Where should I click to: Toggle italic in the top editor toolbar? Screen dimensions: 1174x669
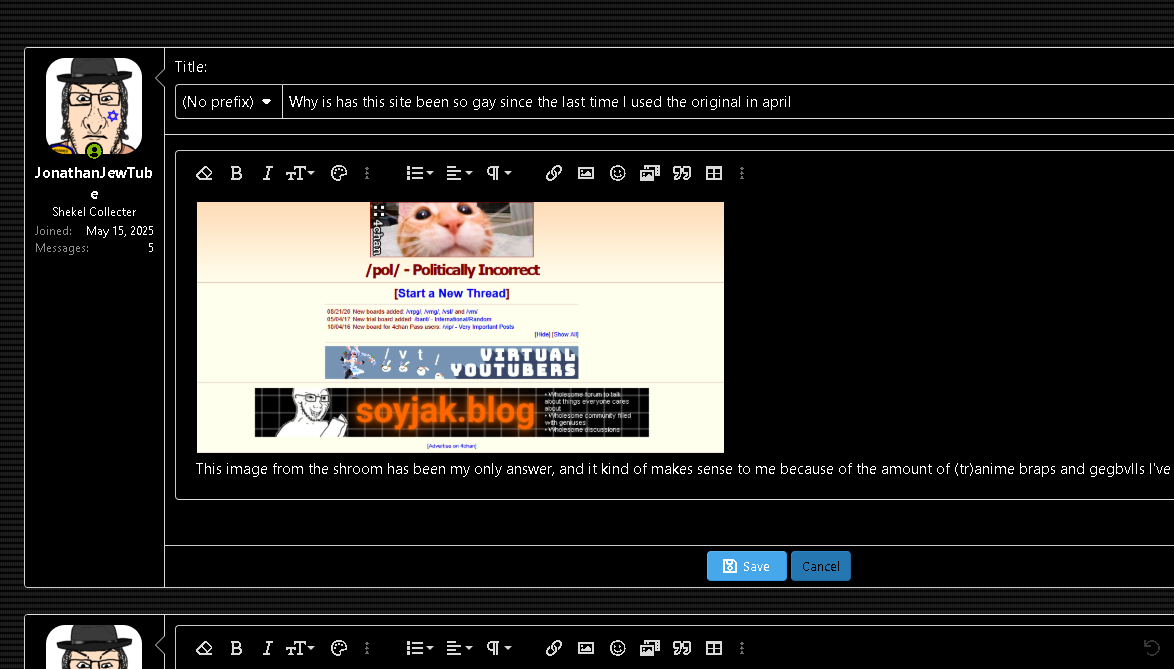(267, 174)
